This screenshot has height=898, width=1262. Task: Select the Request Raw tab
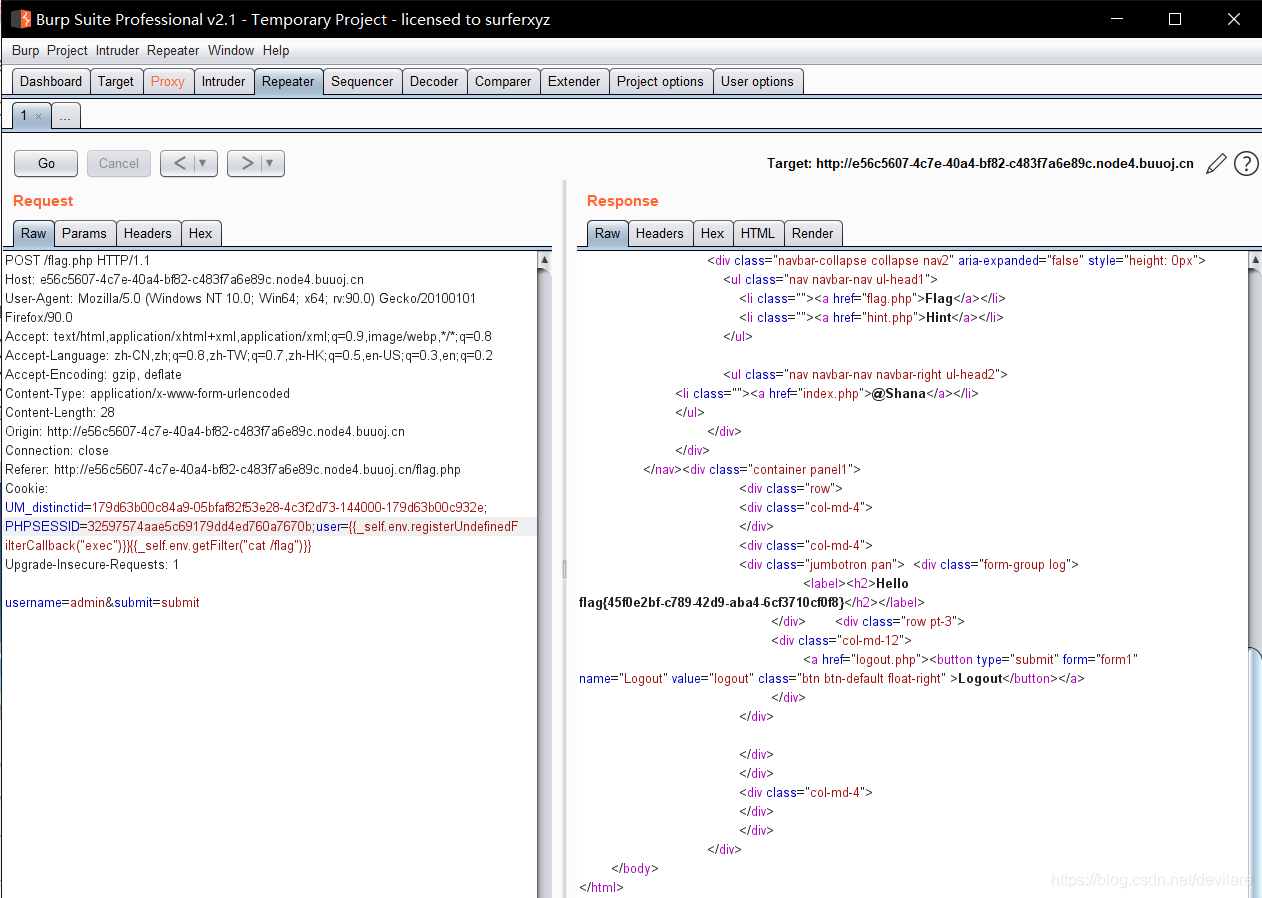[x=34, y=233]
